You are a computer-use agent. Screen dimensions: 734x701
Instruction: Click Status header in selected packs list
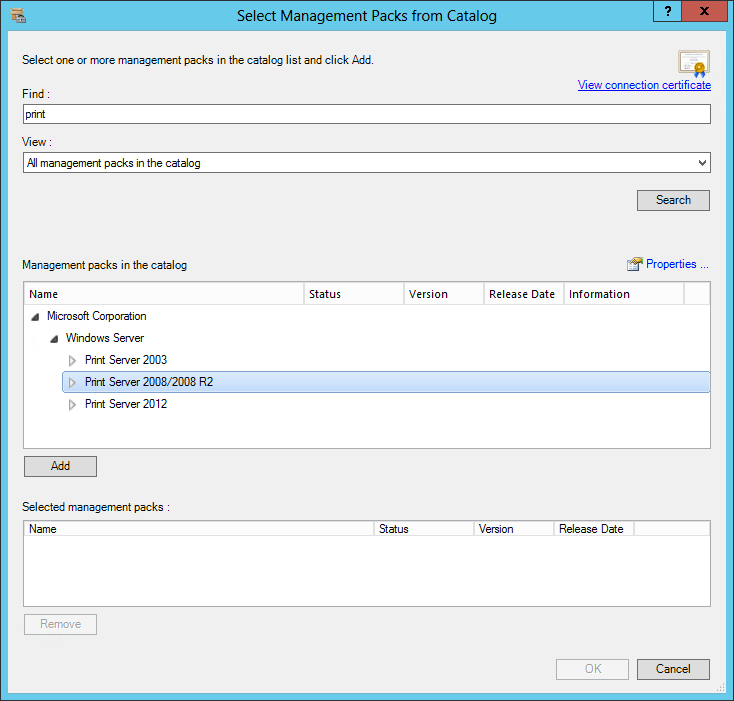[424, 529]
